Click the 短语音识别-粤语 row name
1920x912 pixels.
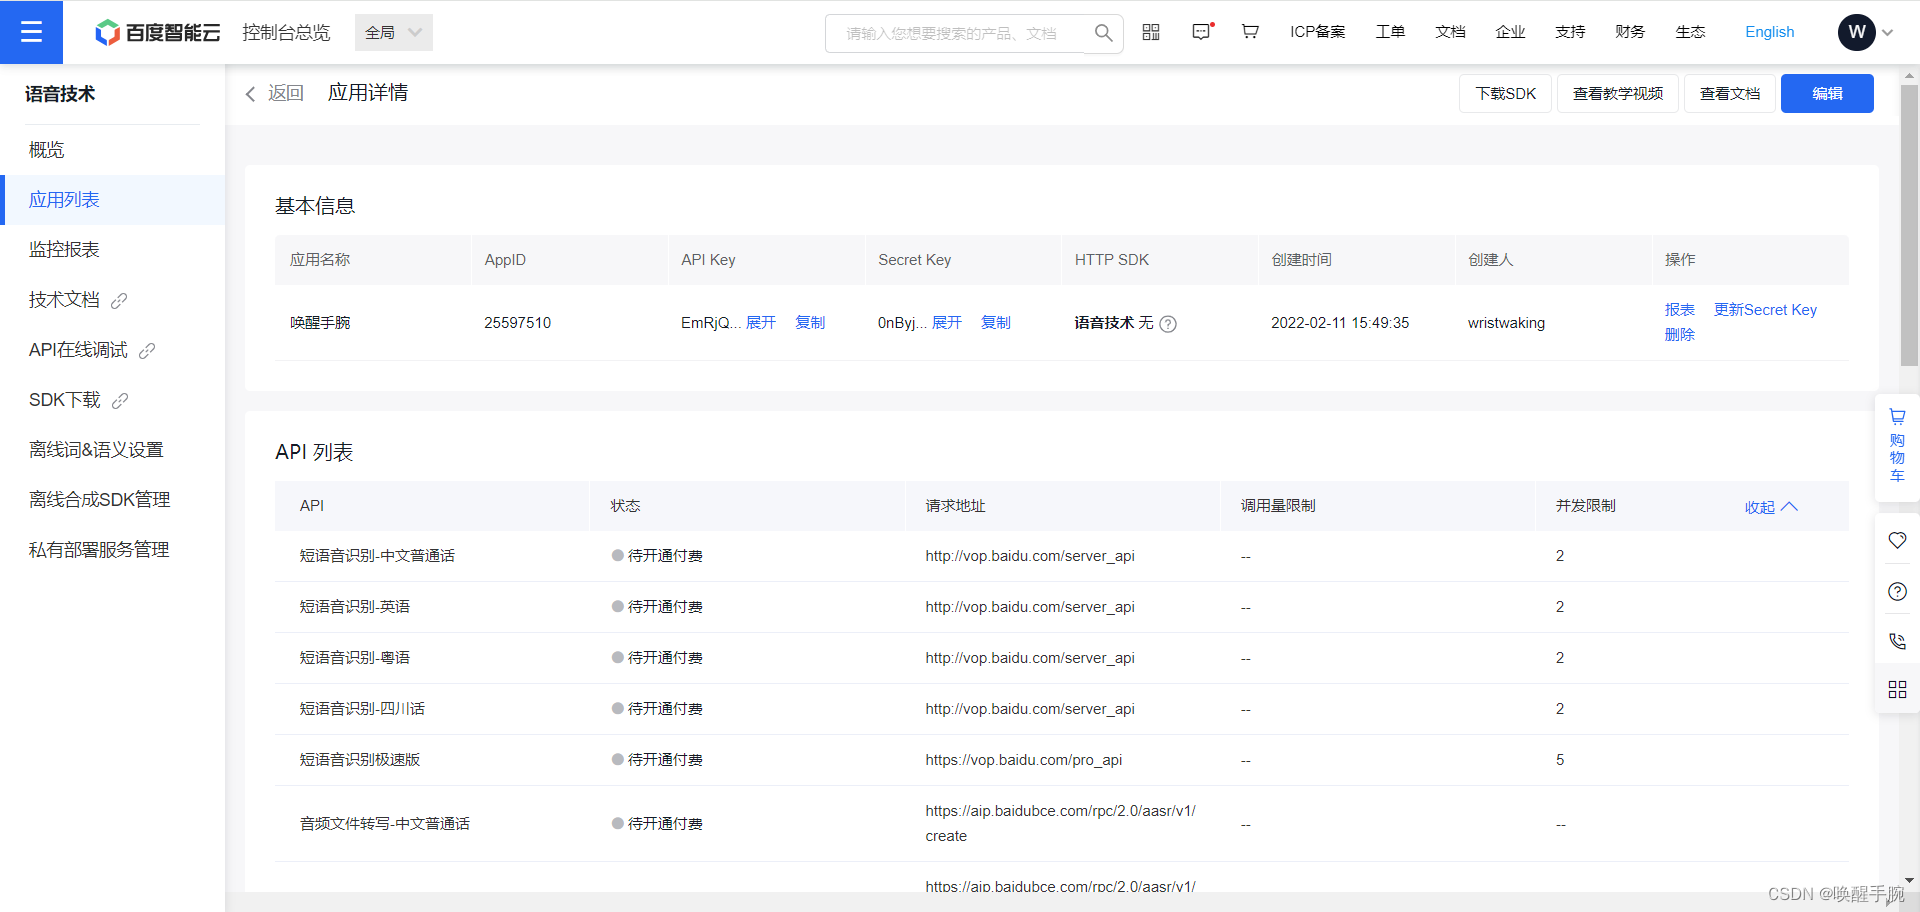(355, 658)
